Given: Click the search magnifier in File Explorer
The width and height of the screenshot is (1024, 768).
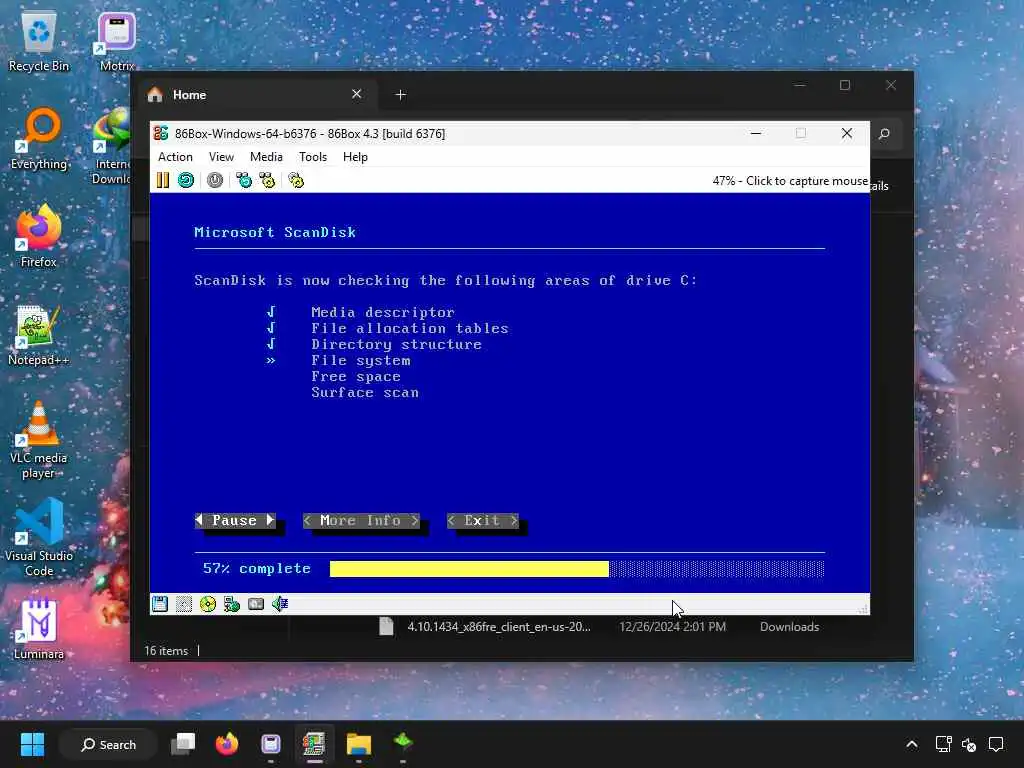Looking at the screenshot, I should (884, 134).
